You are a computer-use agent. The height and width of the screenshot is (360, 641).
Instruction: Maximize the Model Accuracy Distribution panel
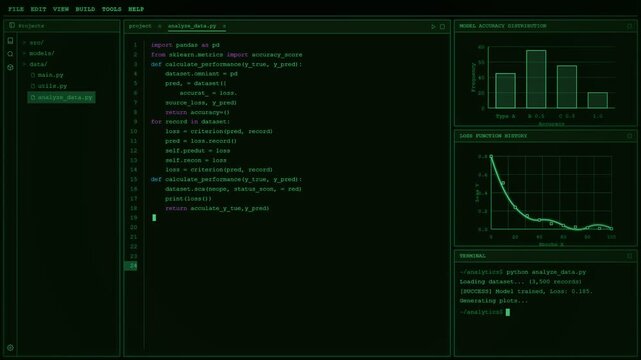(x=630, y=26)
